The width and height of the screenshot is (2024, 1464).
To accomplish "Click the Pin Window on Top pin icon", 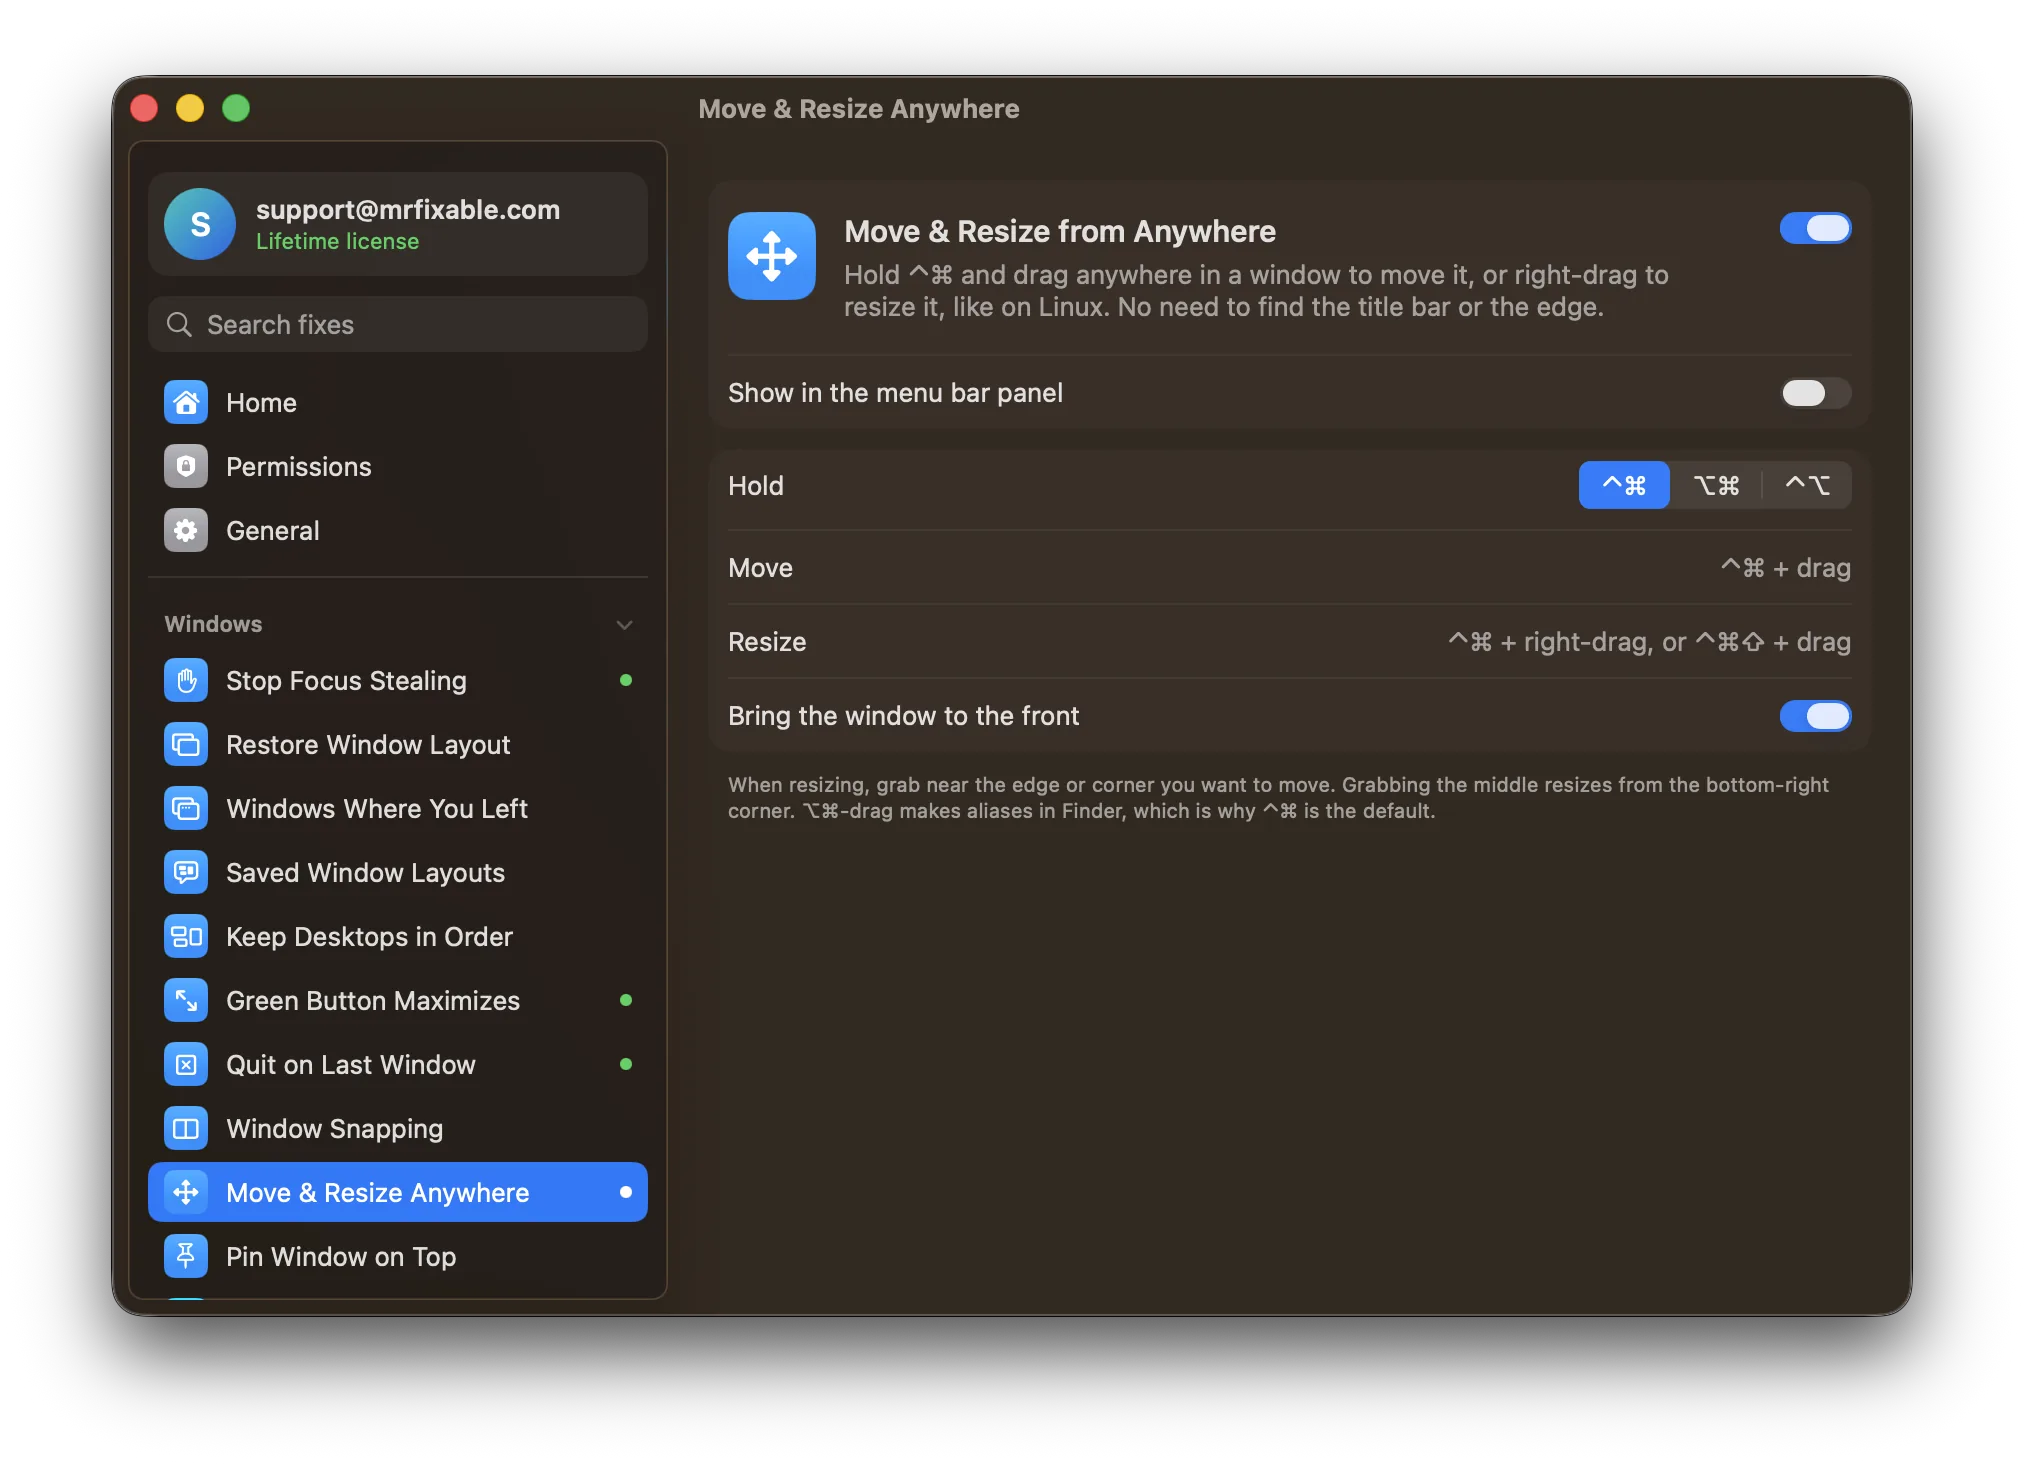I will [x=186, y=1257].
